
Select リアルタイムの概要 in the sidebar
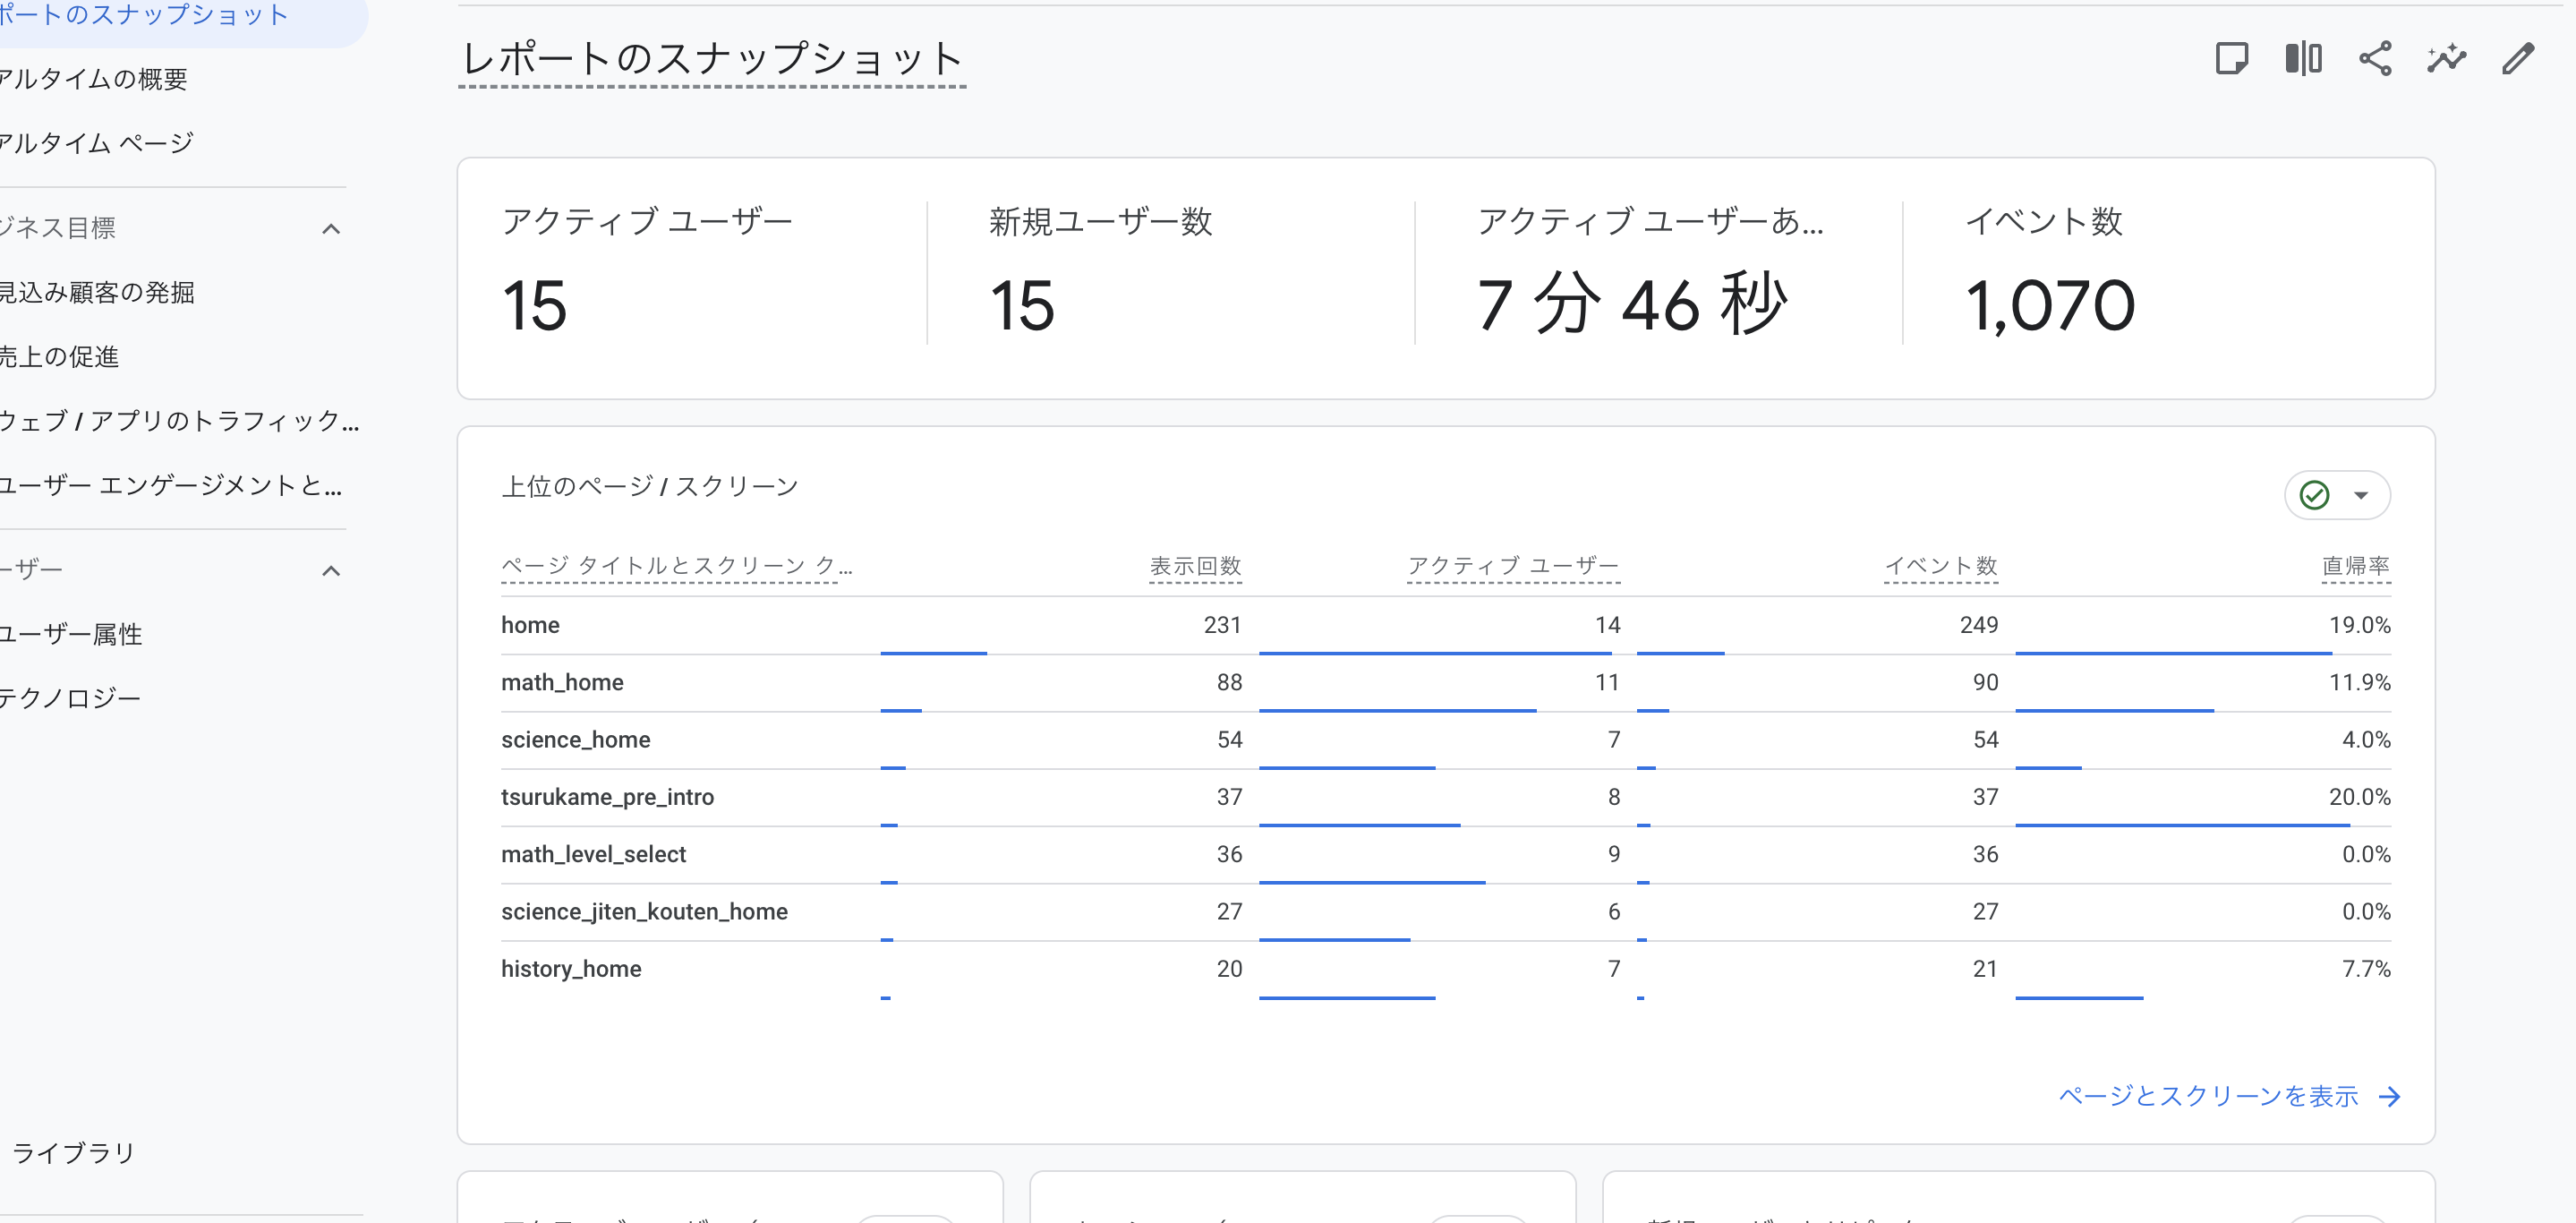point(95,79)
